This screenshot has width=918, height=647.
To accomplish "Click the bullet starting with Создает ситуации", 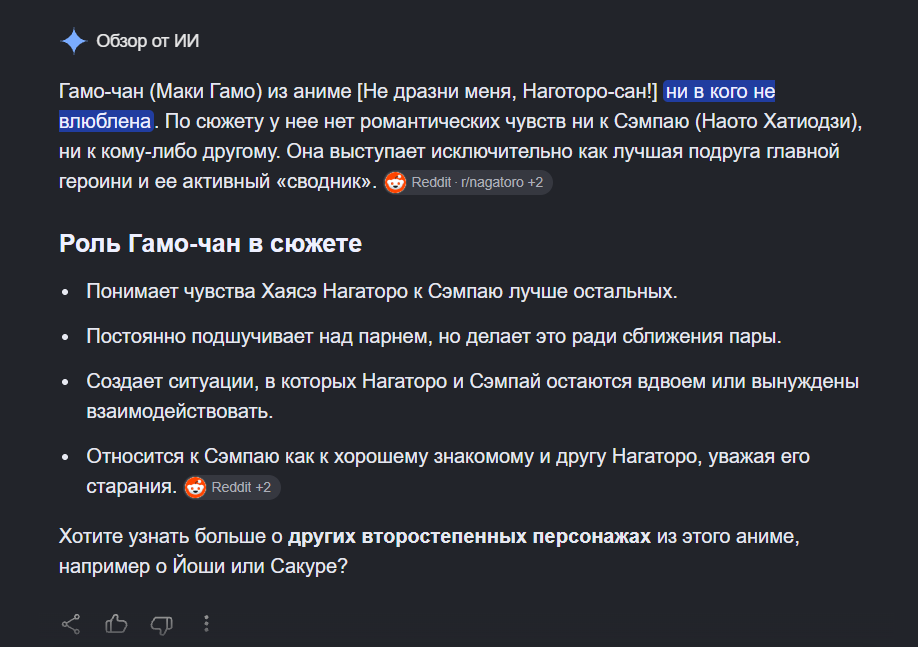I will click(x=472, y=396).
